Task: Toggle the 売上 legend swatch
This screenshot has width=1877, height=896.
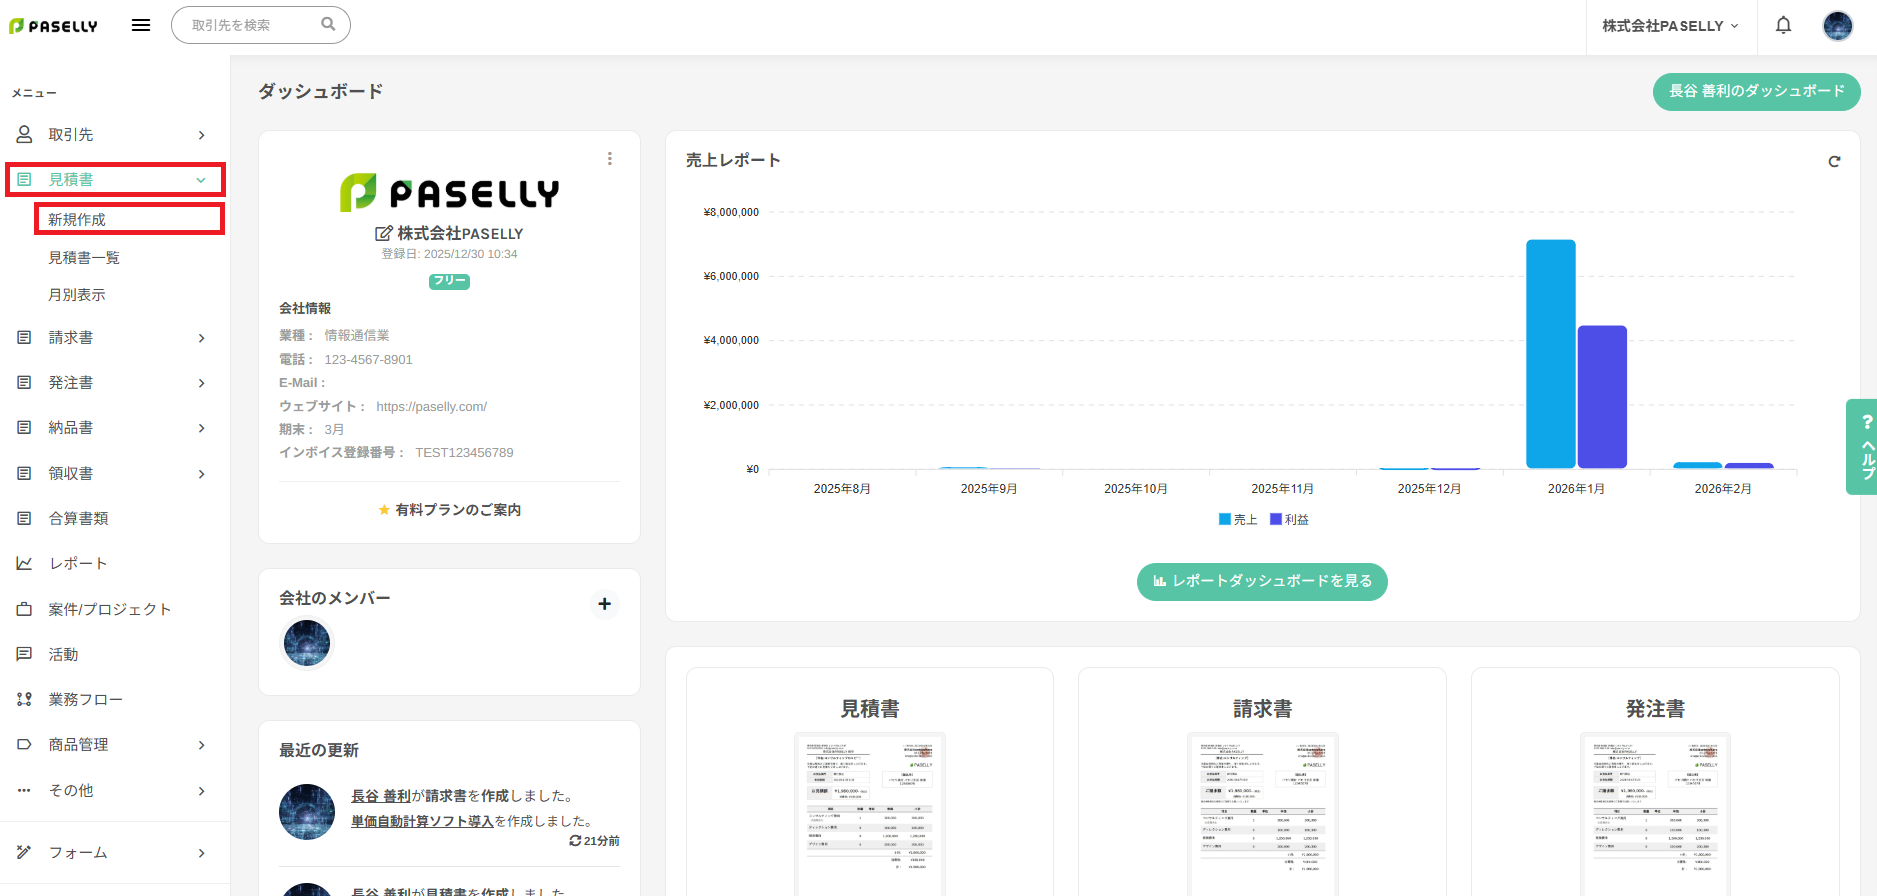Action: click(1225, 519)
